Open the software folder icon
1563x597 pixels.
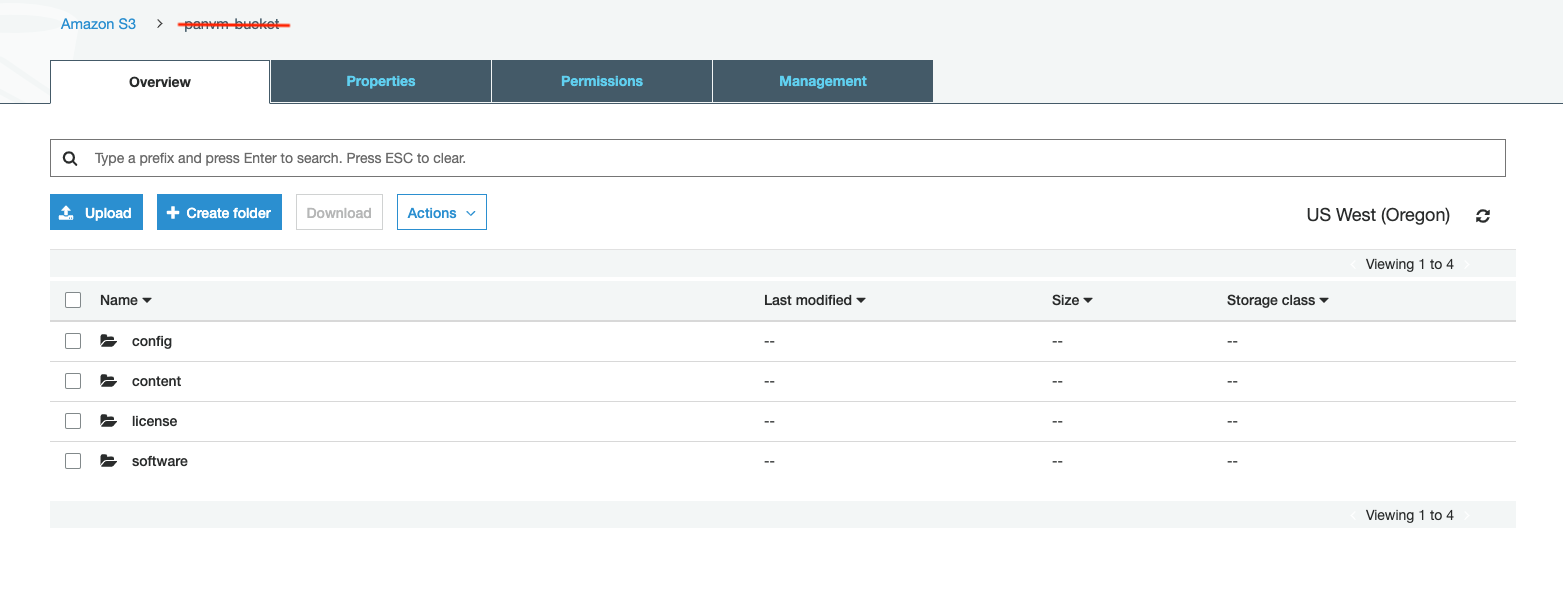point(109,460)
